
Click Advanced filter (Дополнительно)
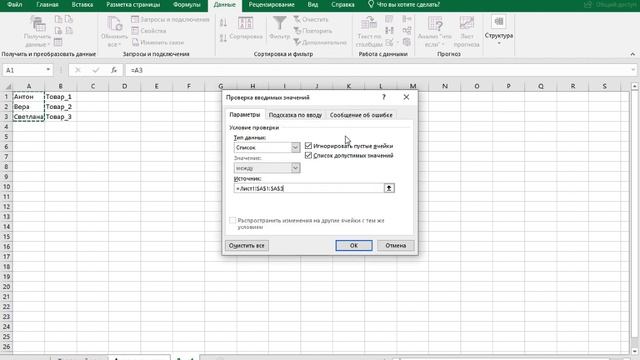320,42
